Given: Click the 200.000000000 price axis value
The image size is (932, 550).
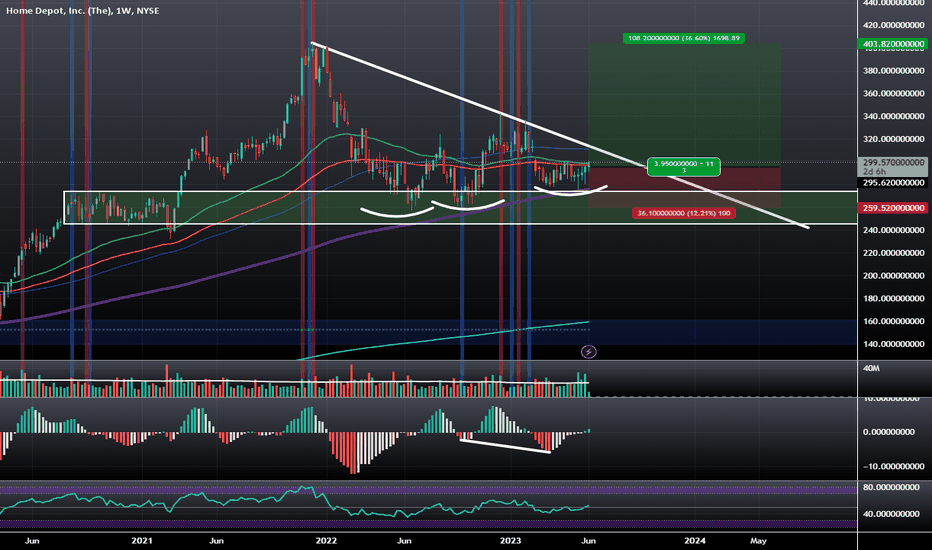Looking at the screenshot, I should click(893, 276).
